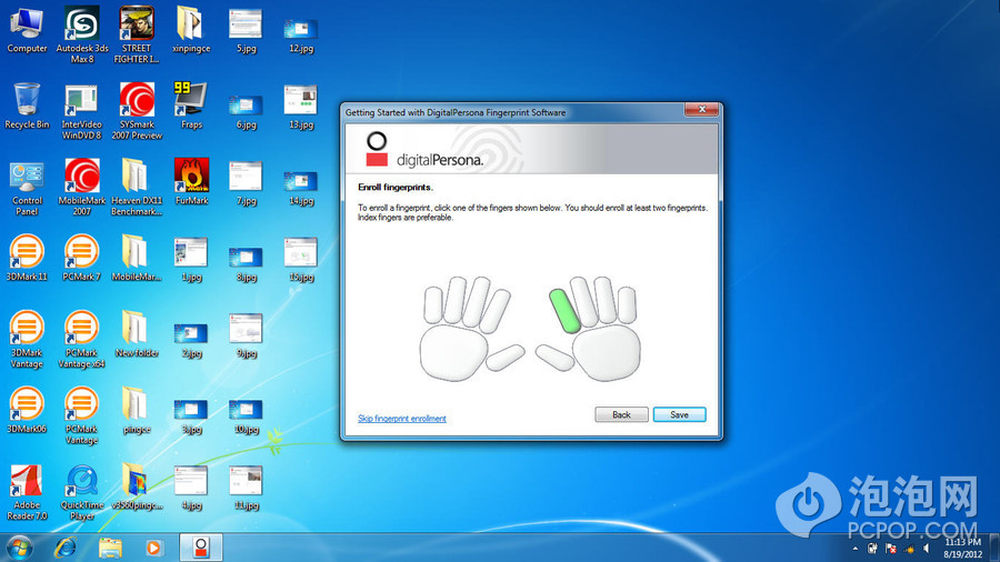Launch PCMark Vantage x64
1000x562 pixels.
(82, 339)
